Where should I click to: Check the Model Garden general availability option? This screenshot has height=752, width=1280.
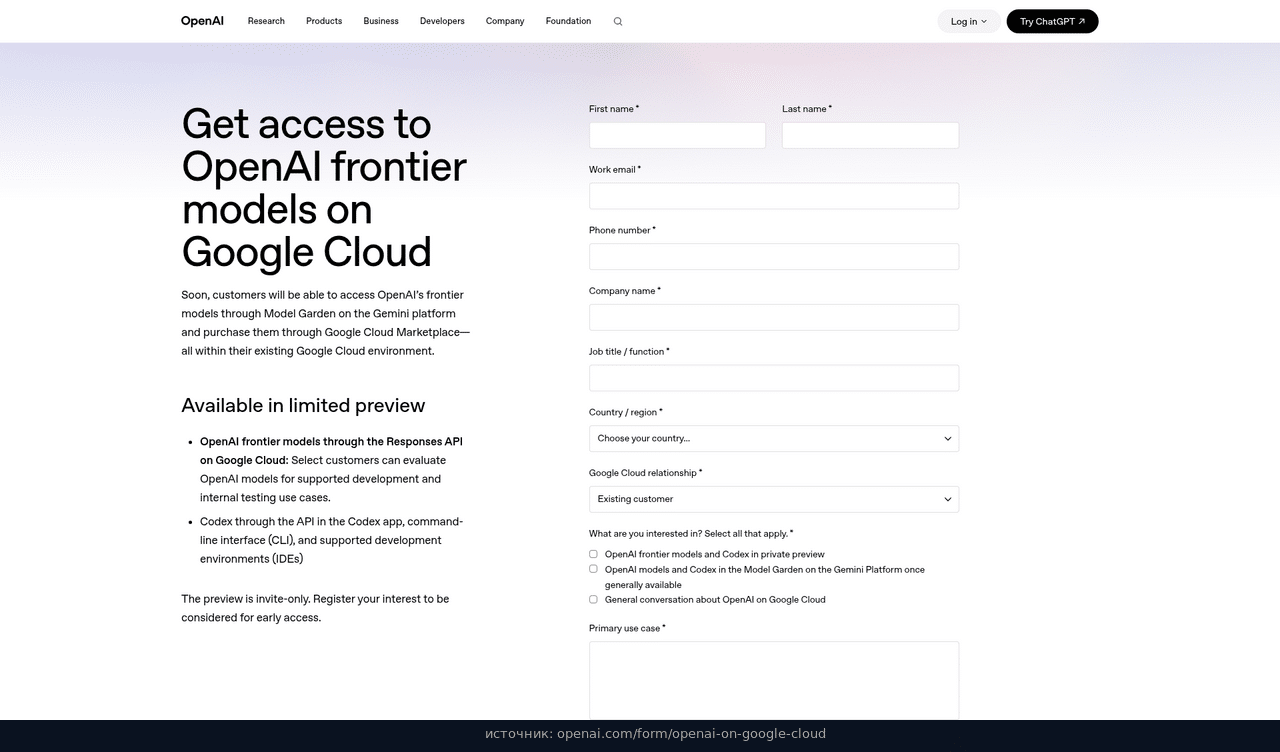[593, 569]
